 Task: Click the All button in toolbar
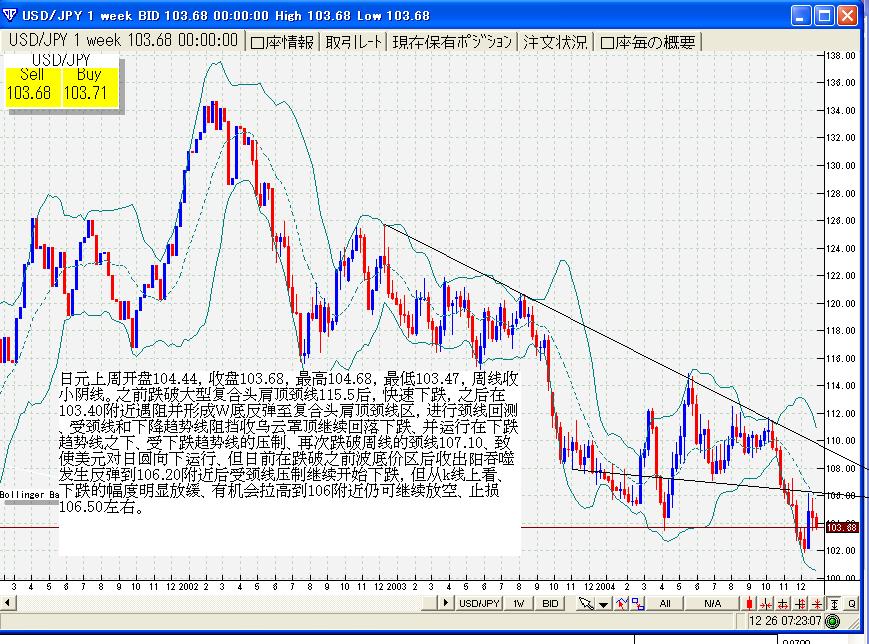tap(665, 604)
